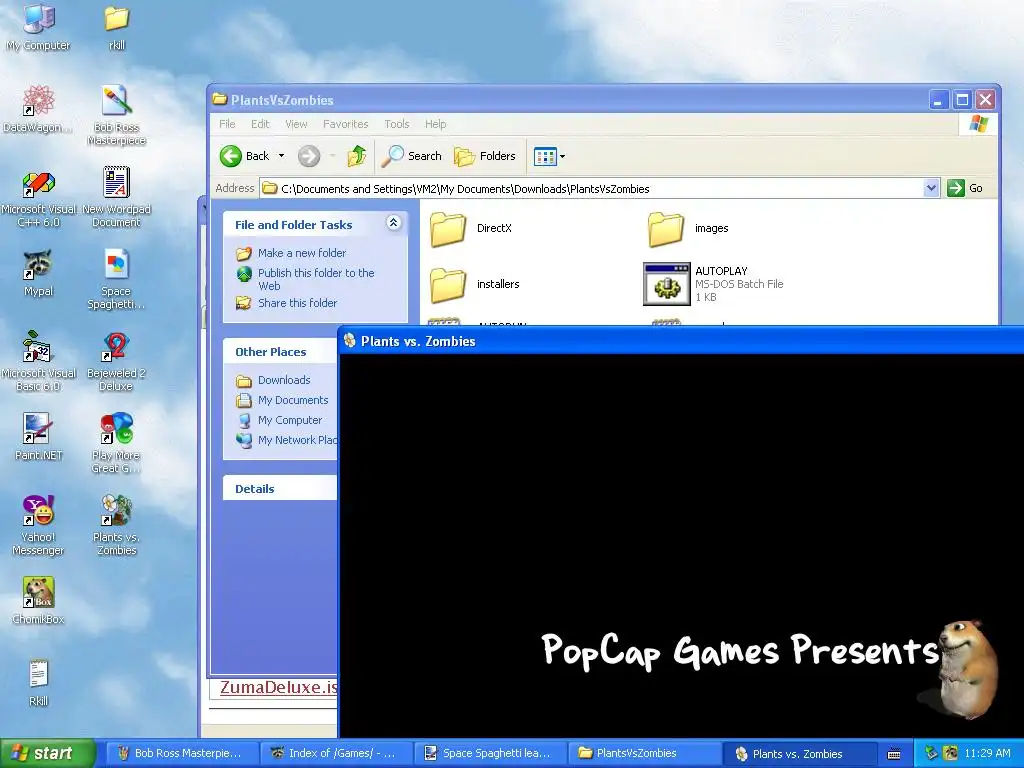Collapse File and Folder Tasks panel
Viewport: 1024px width, 768px height.
pyautogui.click(x=393, y=223)
